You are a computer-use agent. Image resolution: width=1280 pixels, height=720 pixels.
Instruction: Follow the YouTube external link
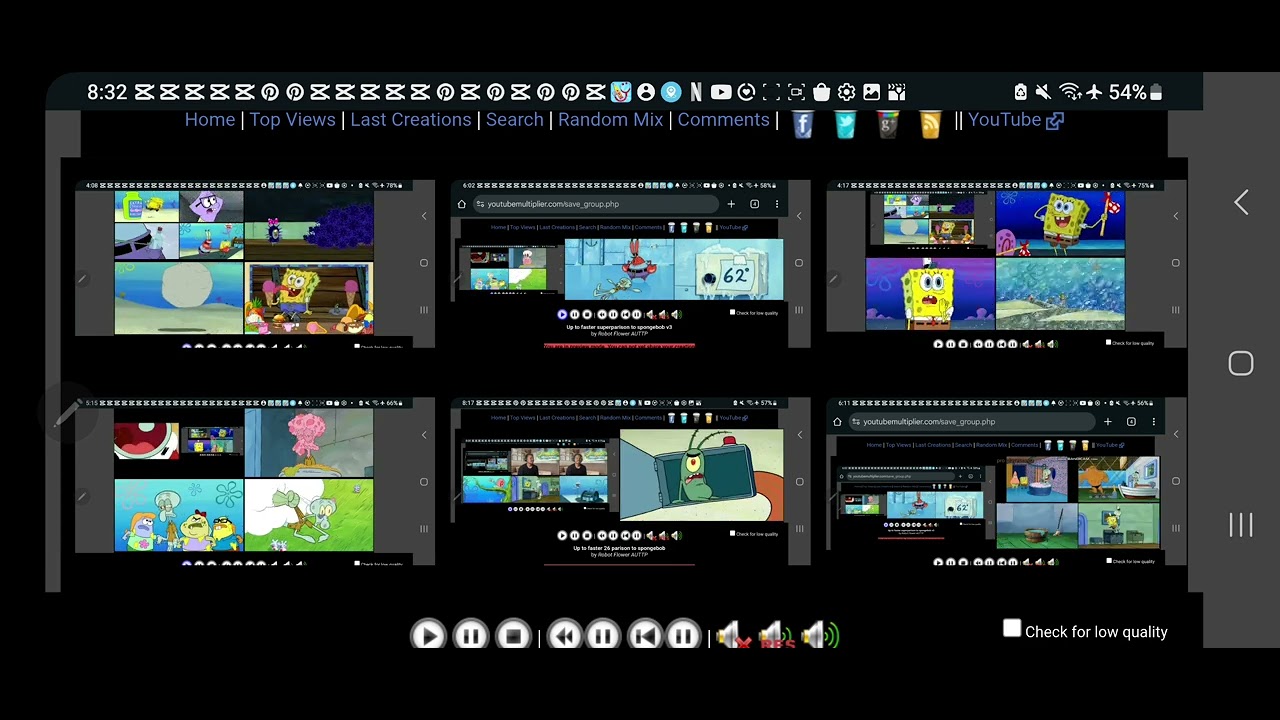pyautogui.click(x=1015, y=120)
